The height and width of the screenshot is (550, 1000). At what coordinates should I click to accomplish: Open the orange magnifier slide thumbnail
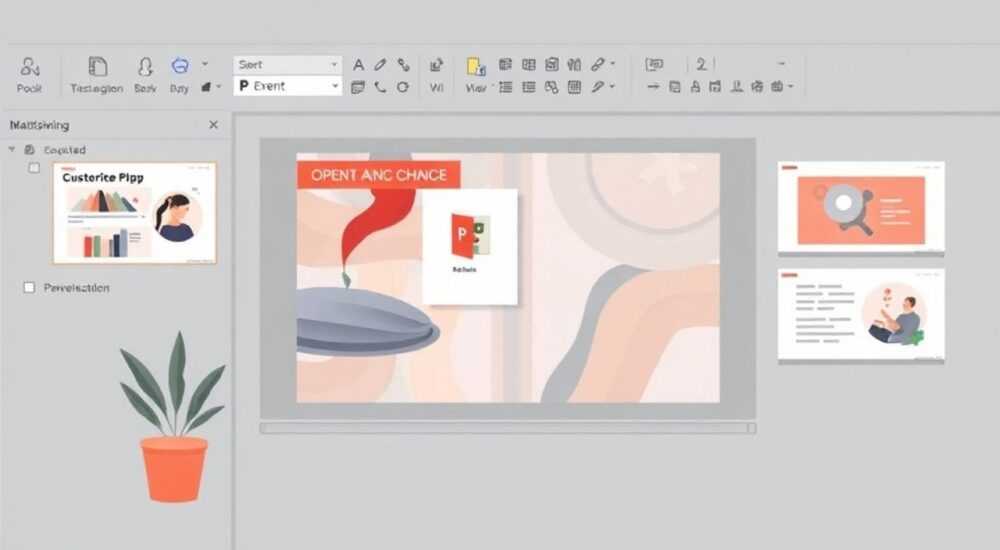pyautogui.click(x=861, y=207)
